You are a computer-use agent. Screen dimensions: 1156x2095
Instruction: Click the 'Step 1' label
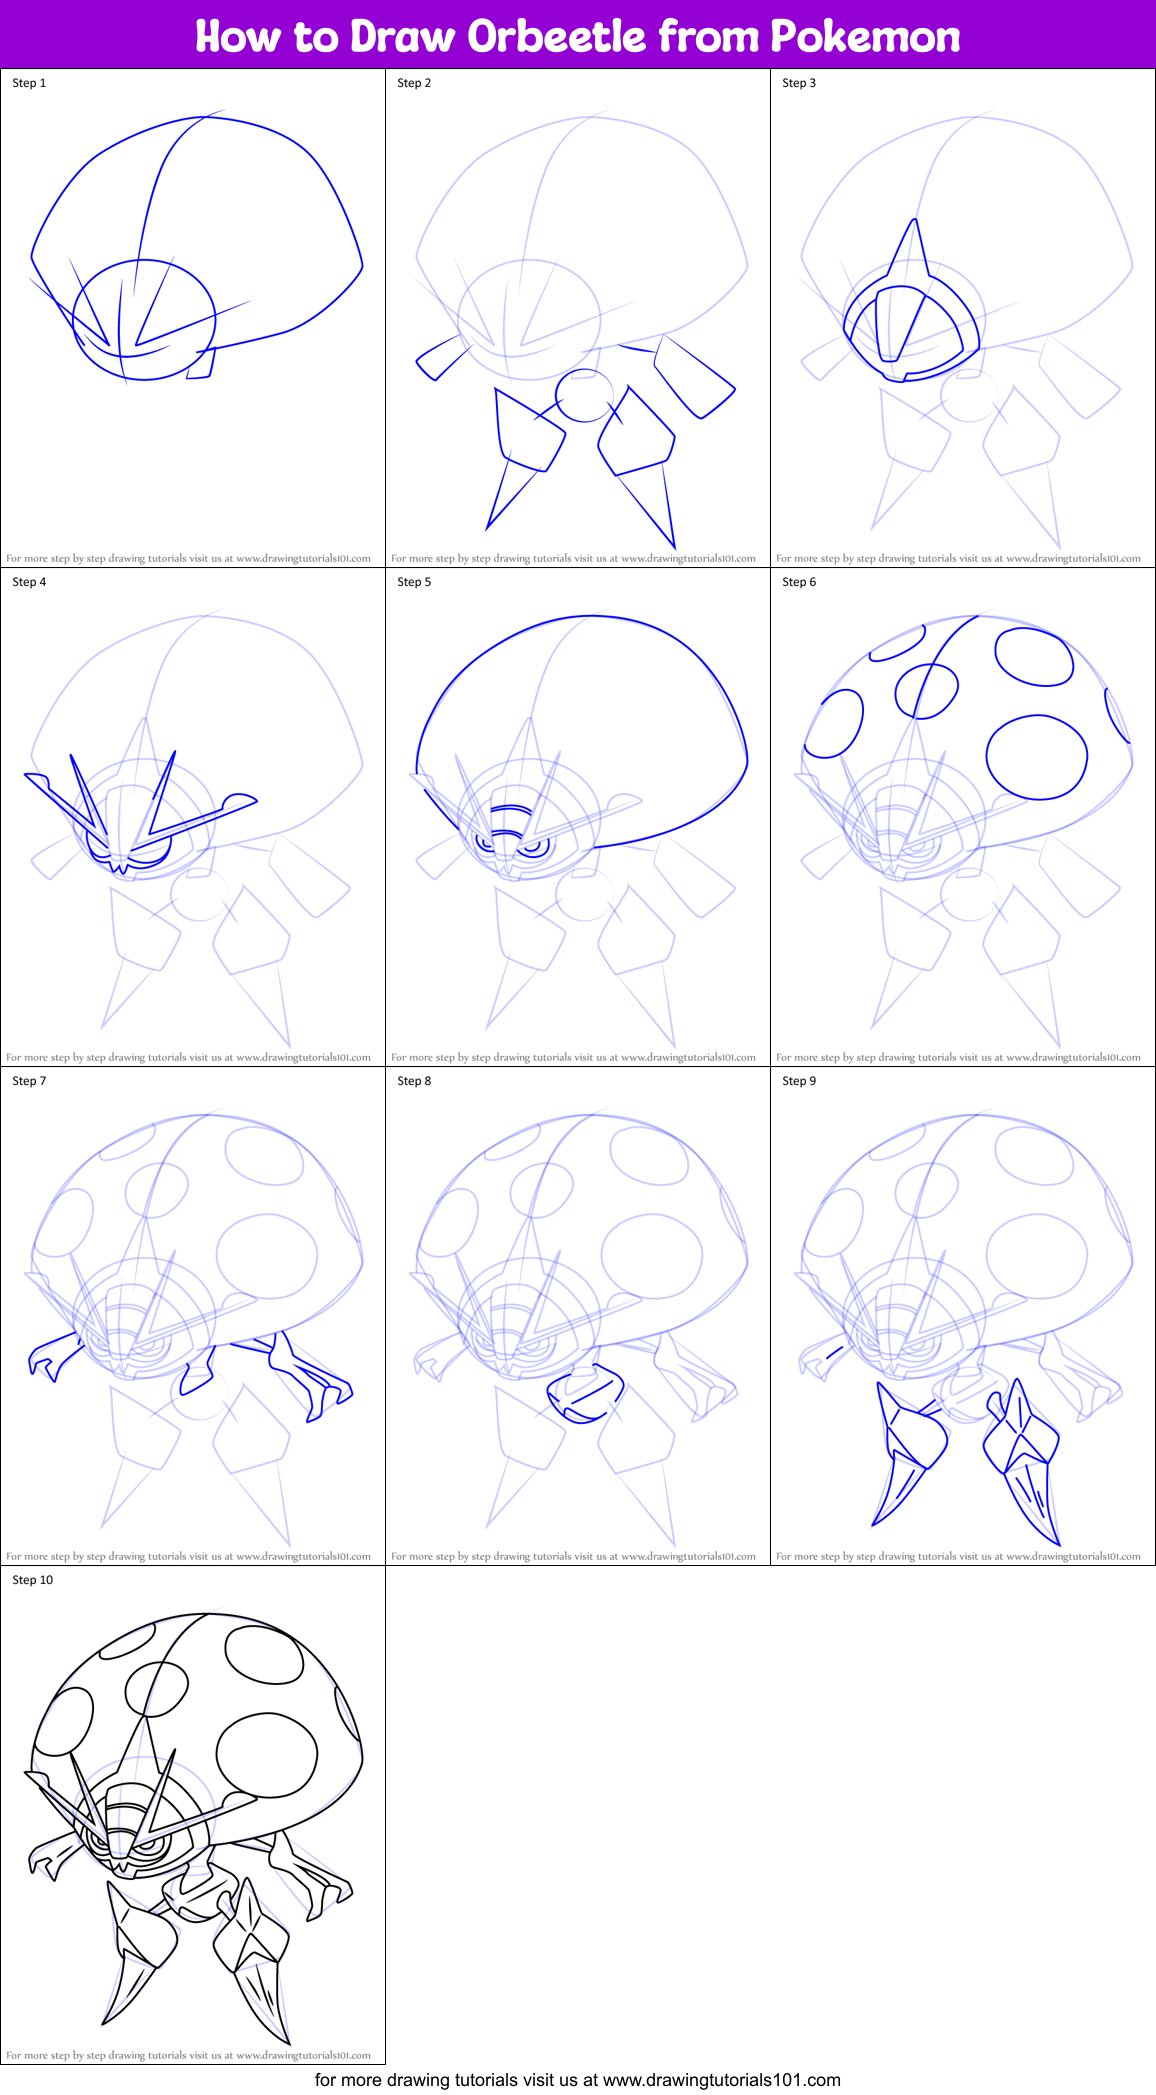point(29,83)
